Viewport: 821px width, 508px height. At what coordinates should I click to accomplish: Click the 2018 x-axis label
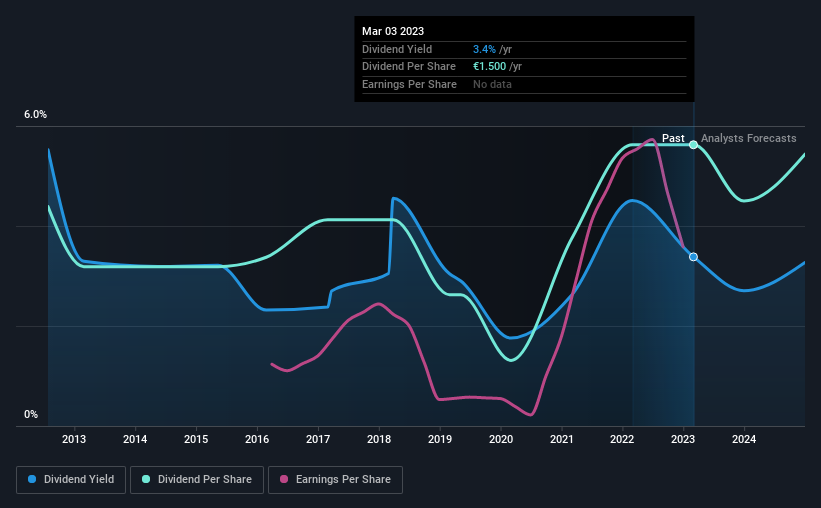click(379, 439)
